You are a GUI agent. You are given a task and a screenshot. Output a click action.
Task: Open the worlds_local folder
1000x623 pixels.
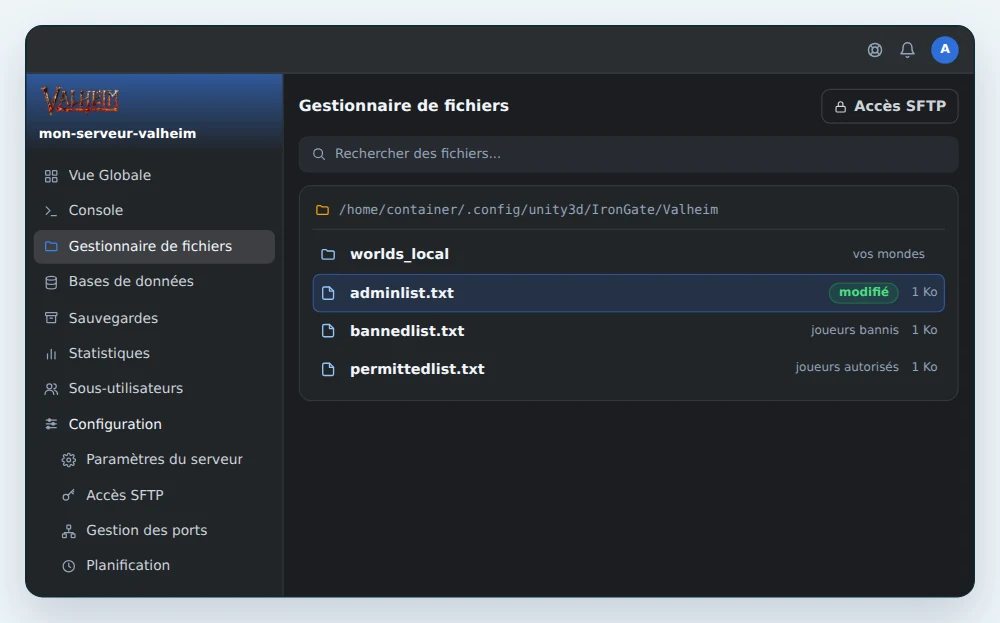tap(628, 254)
